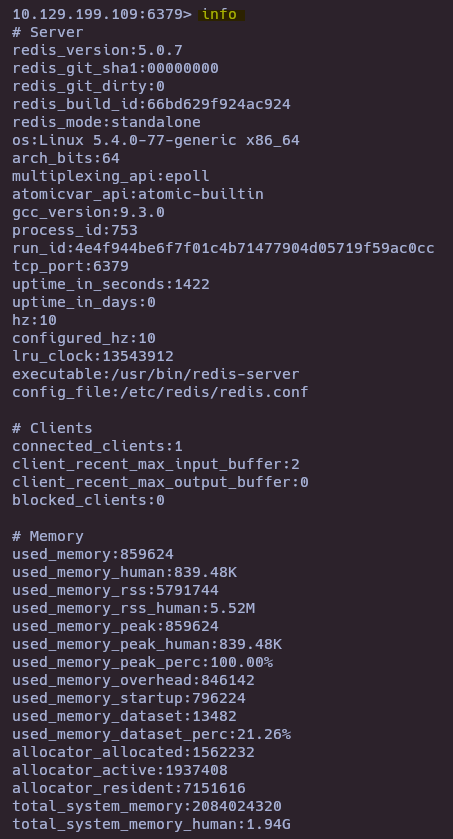Click the highlighted info command
Screen dimensions: 453x839
click(x=219, y=14)
